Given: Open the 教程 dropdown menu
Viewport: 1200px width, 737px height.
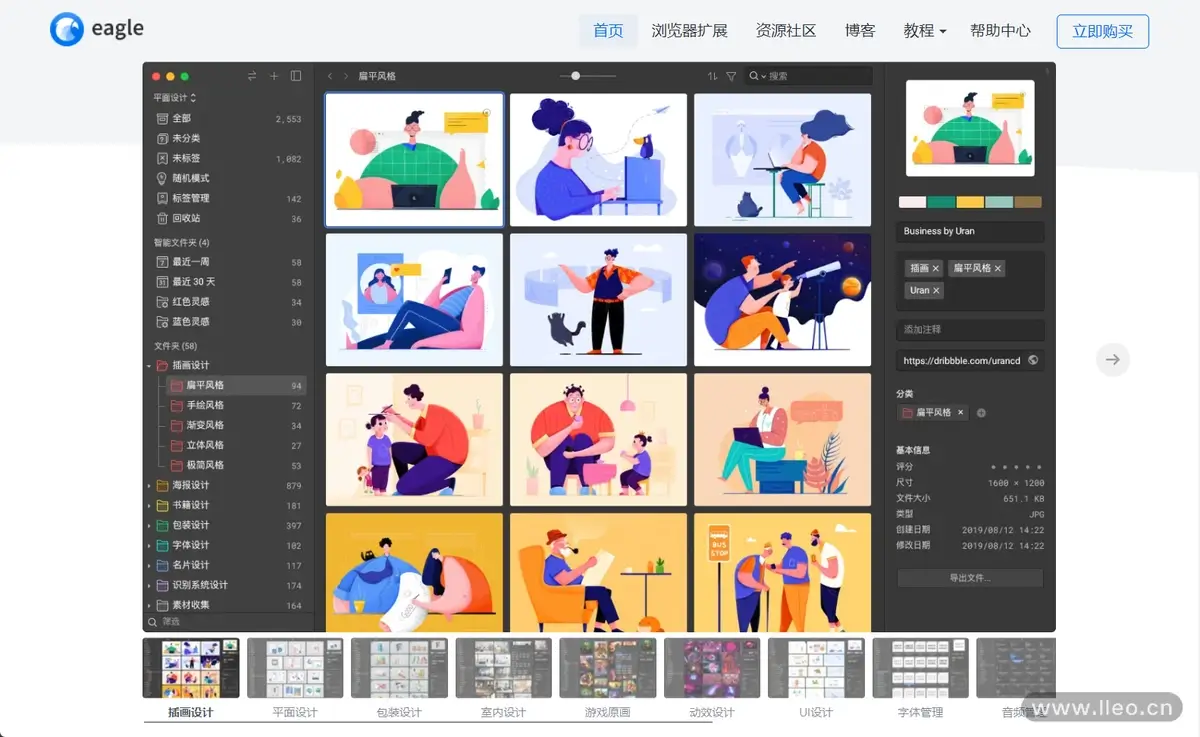Looking at the screenshot, I should (x=924, y=31).
